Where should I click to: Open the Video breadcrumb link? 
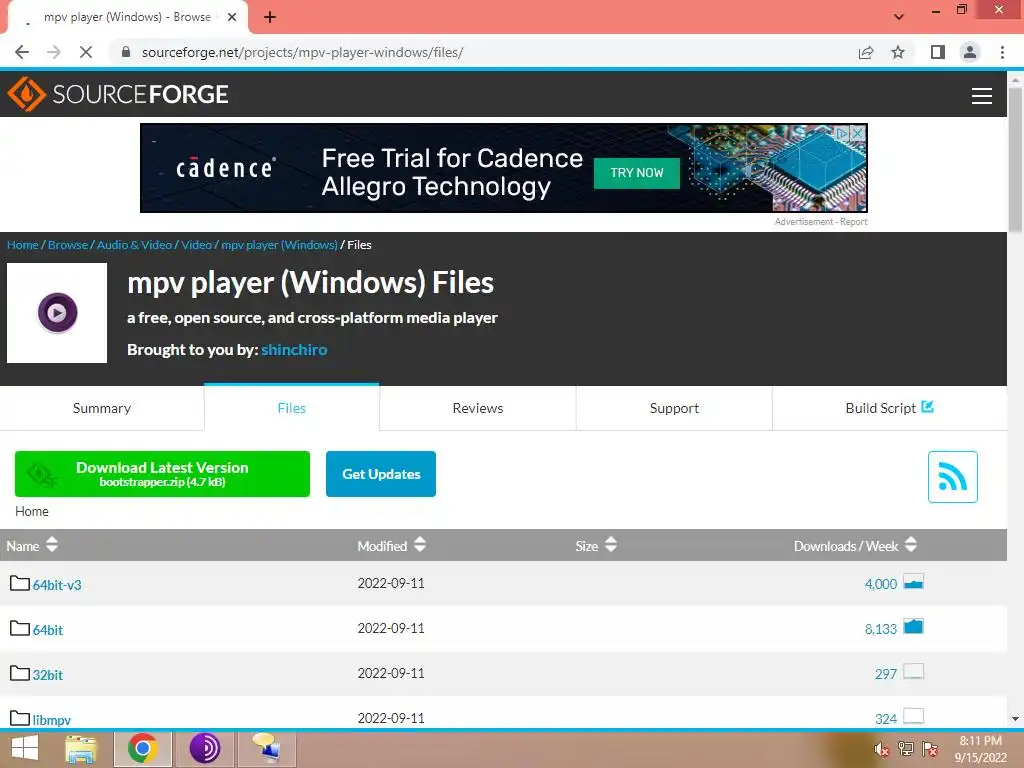[197, 245]
